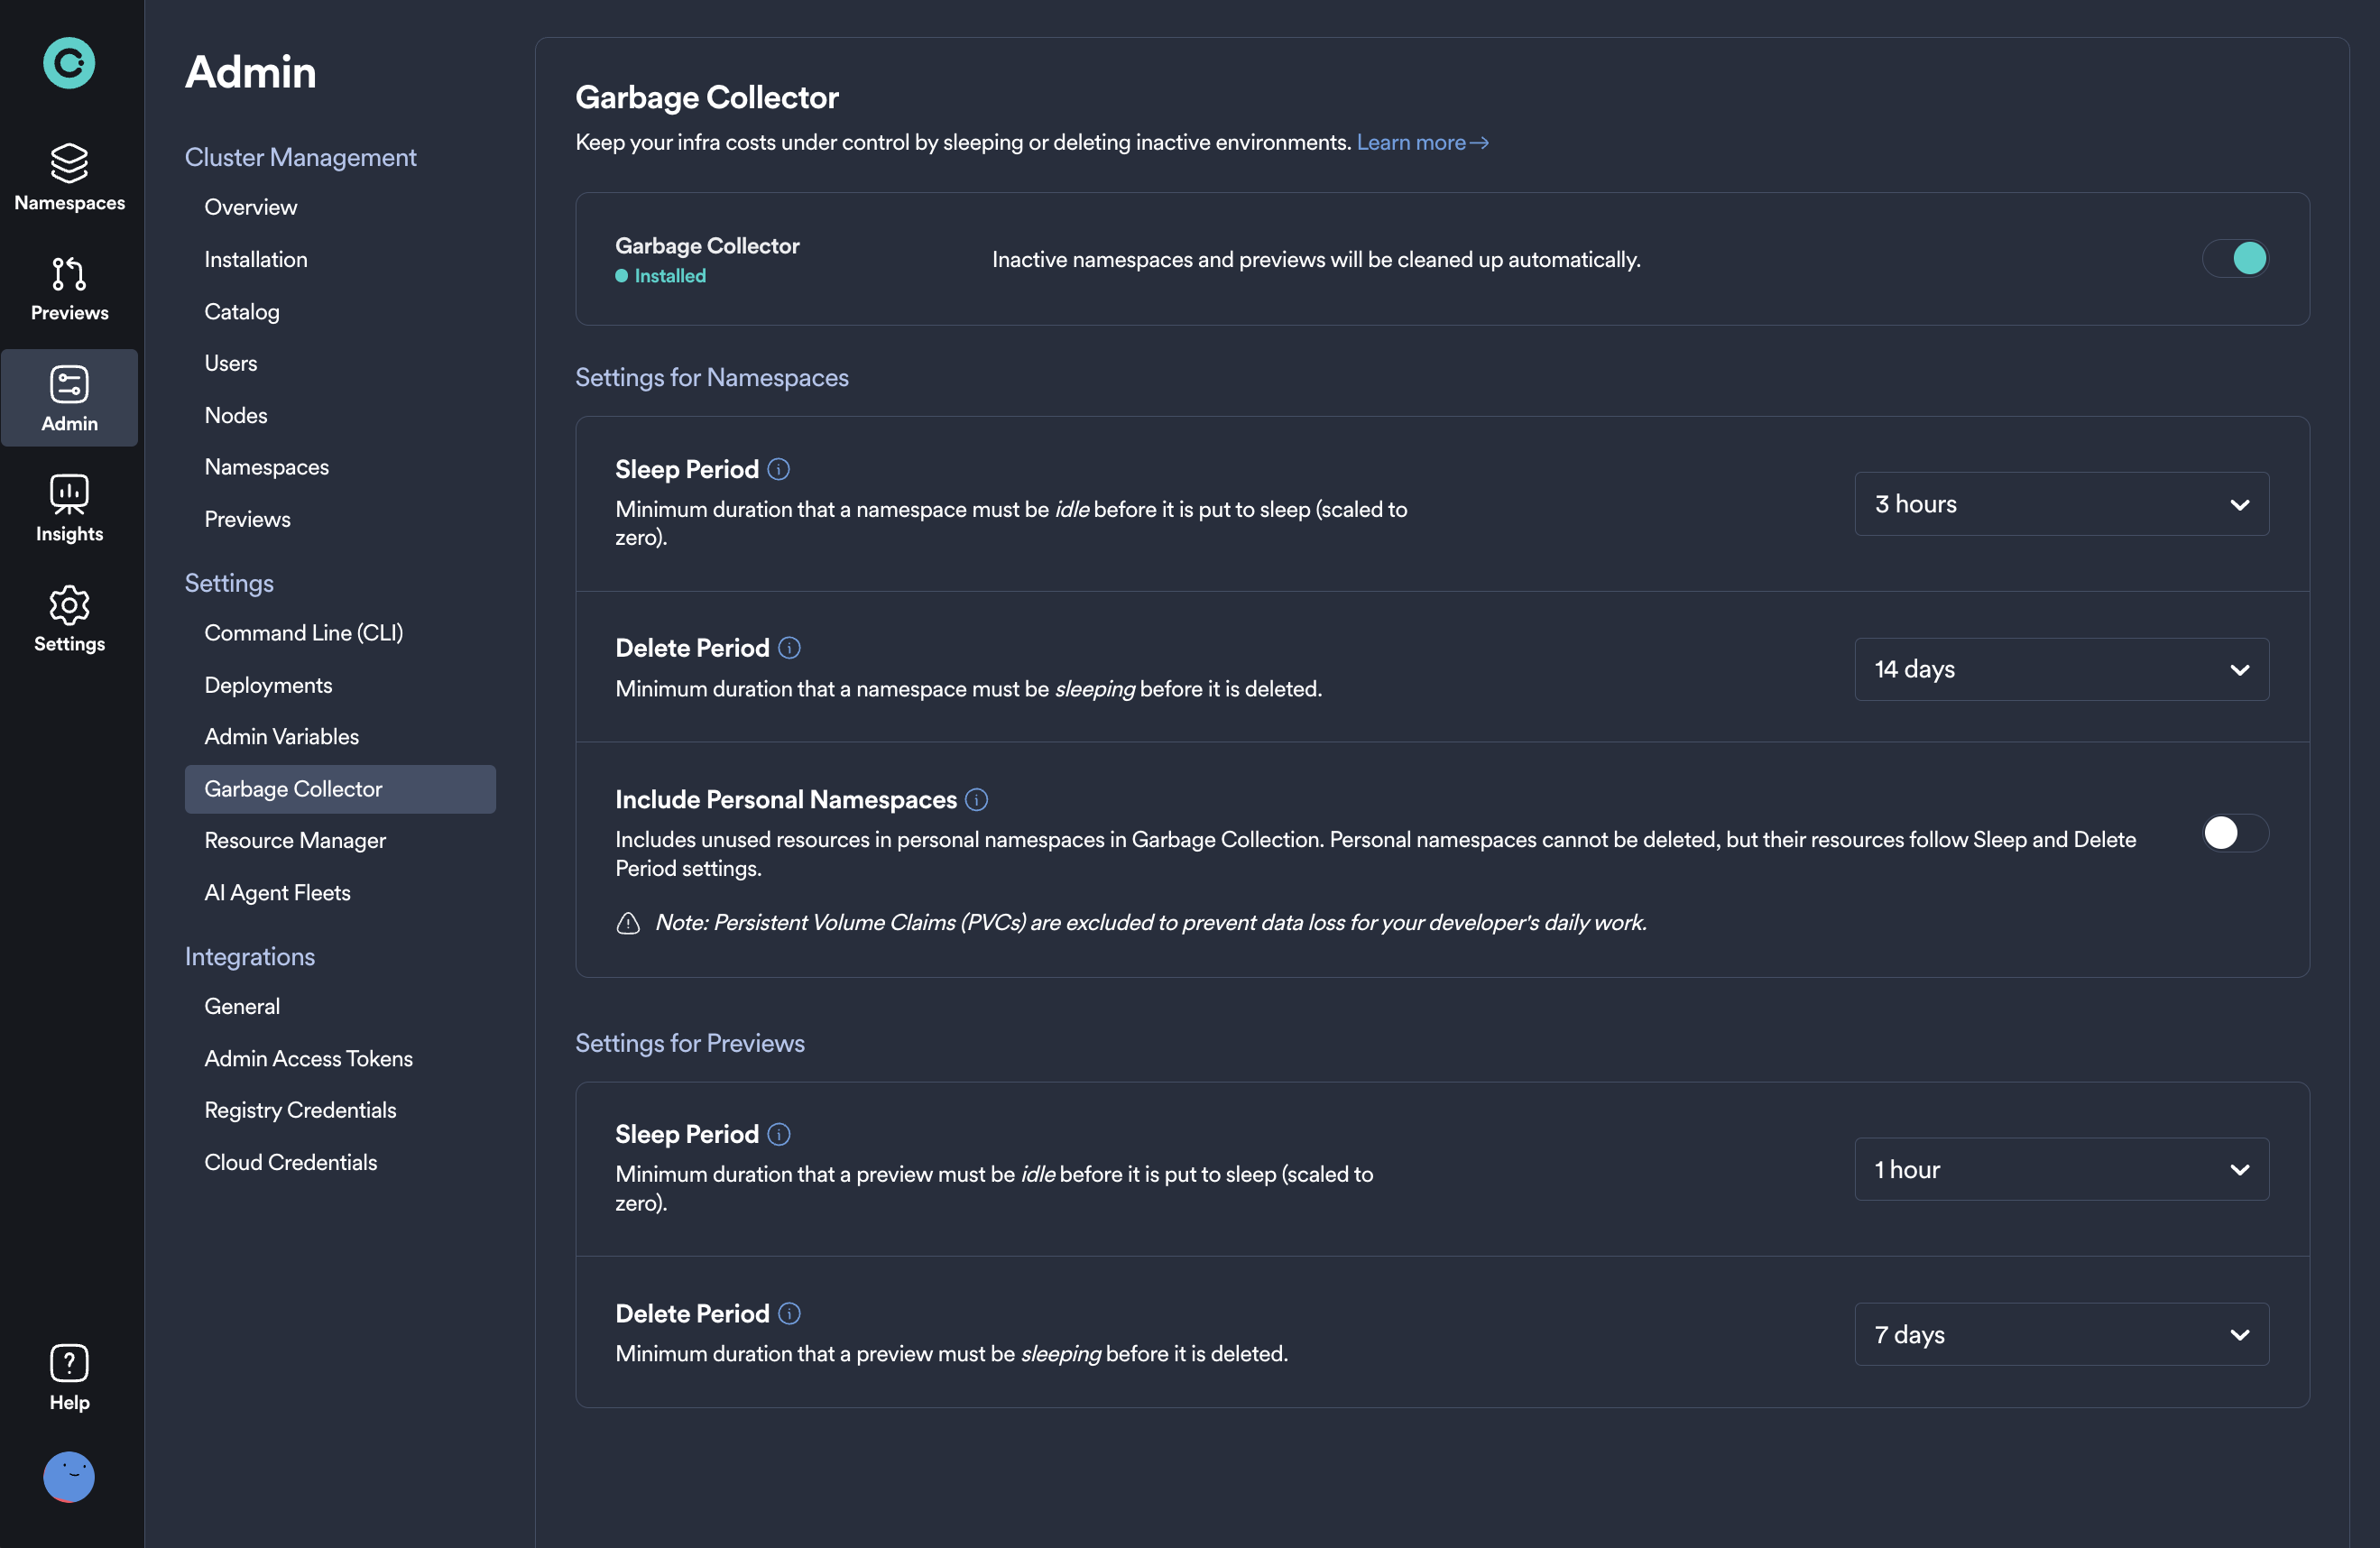Open Settings via the gear icon
Image resolution: width=2380 pixels, height=1548 pixels.
(68, 619)
